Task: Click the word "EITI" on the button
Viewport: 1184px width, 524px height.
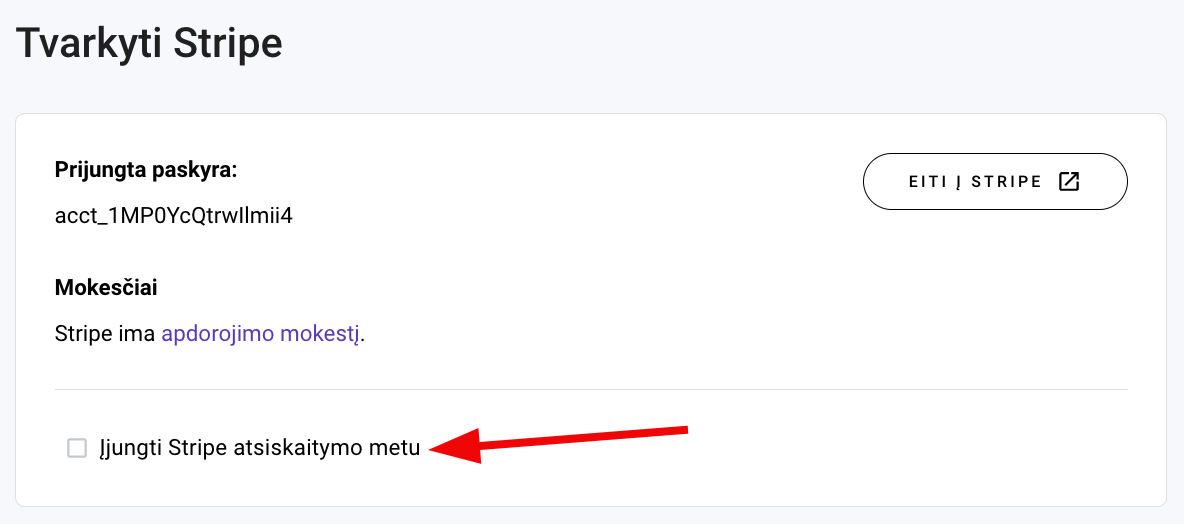Action: coord(927,182)
